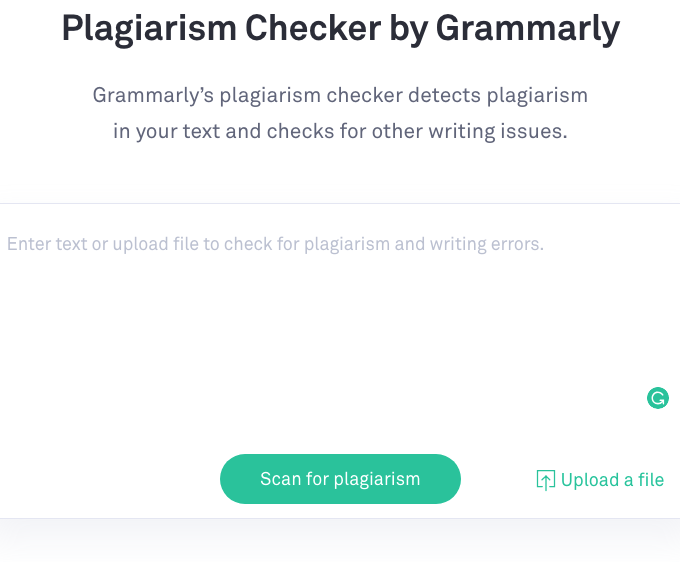680x562 pixels.
Task: Click the "Enter text or upload file" placeholder
Action: (275, 244)
